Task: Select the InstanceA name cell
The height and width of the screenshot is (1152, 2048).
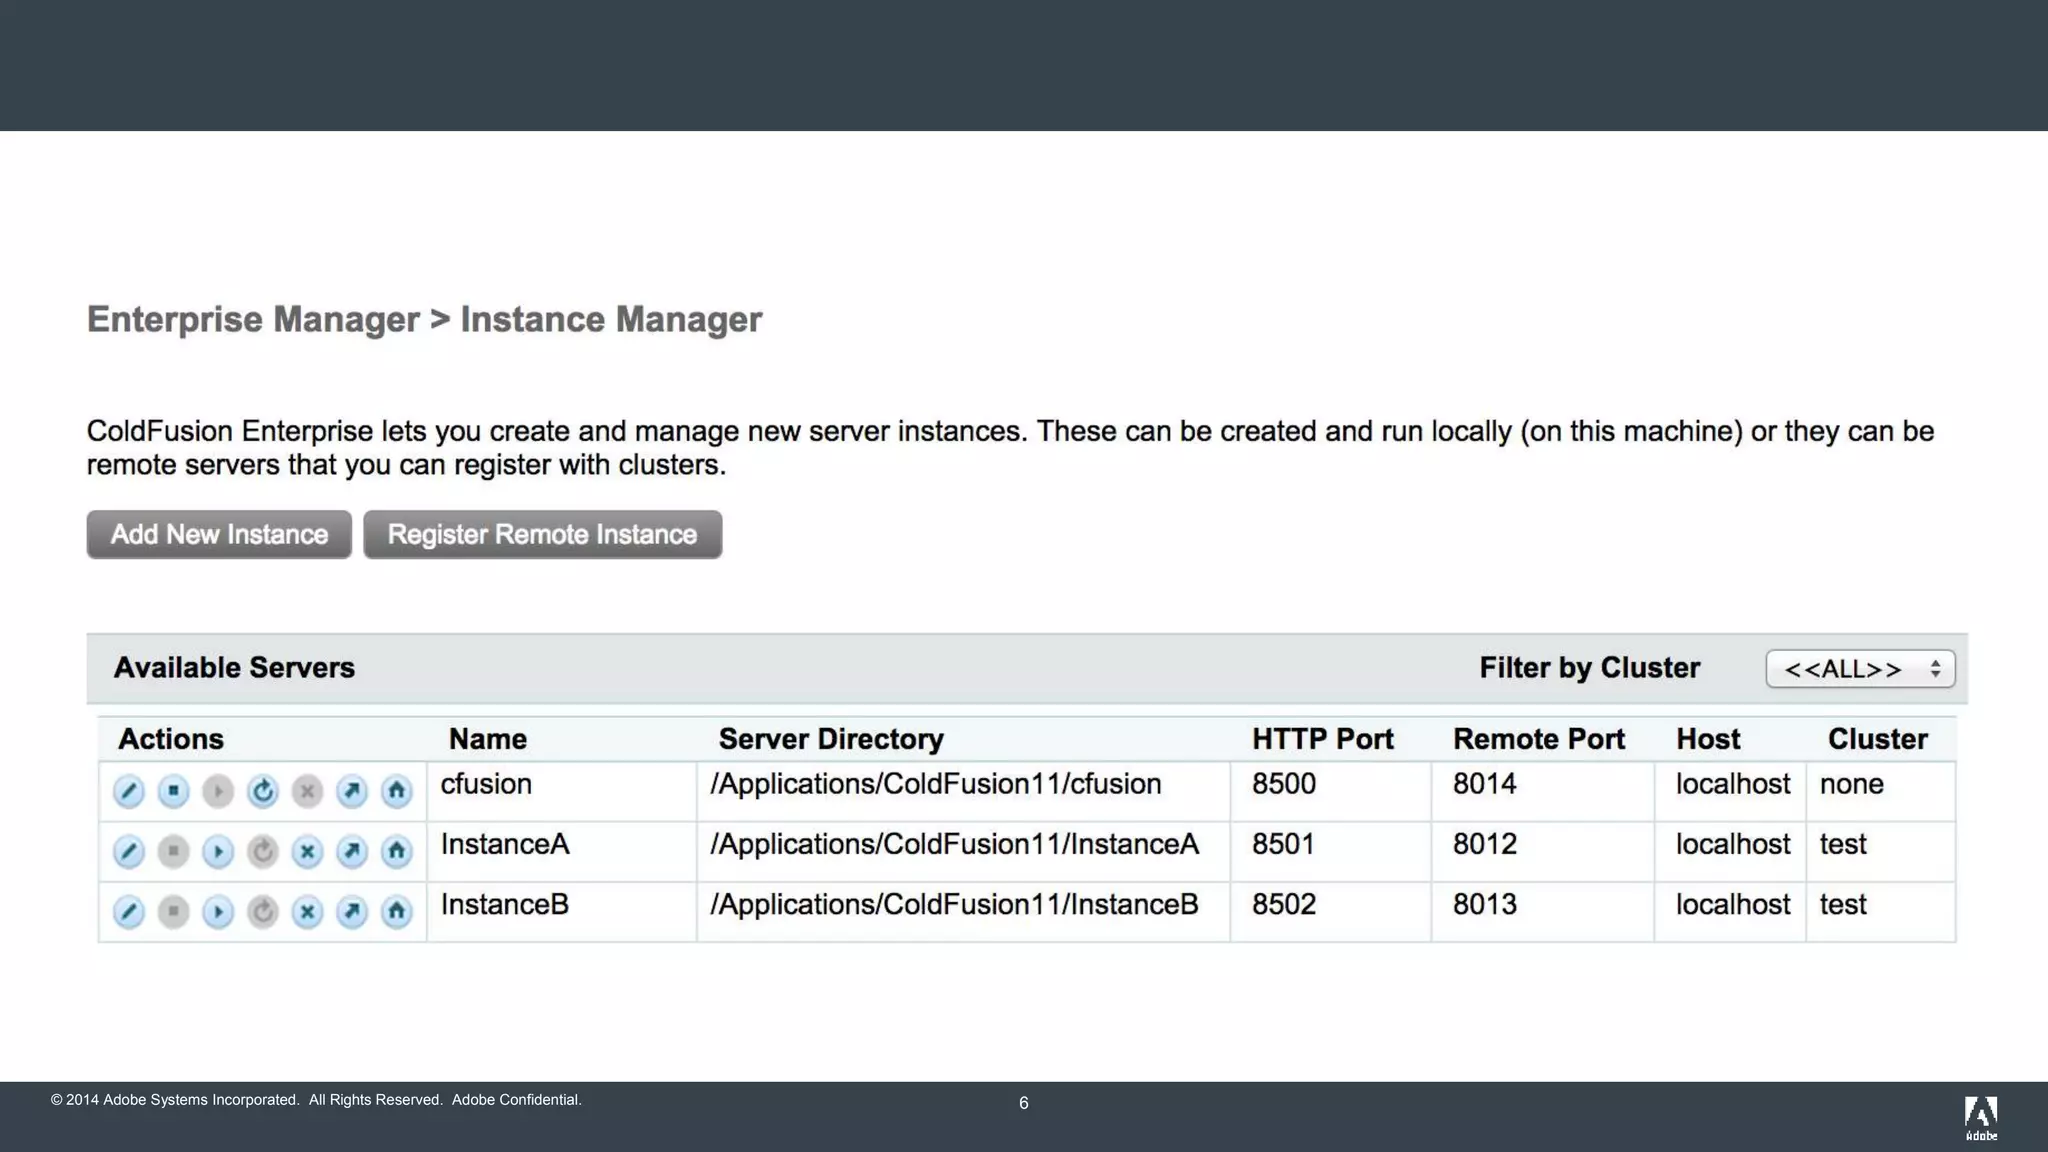Action: (505, 845)
